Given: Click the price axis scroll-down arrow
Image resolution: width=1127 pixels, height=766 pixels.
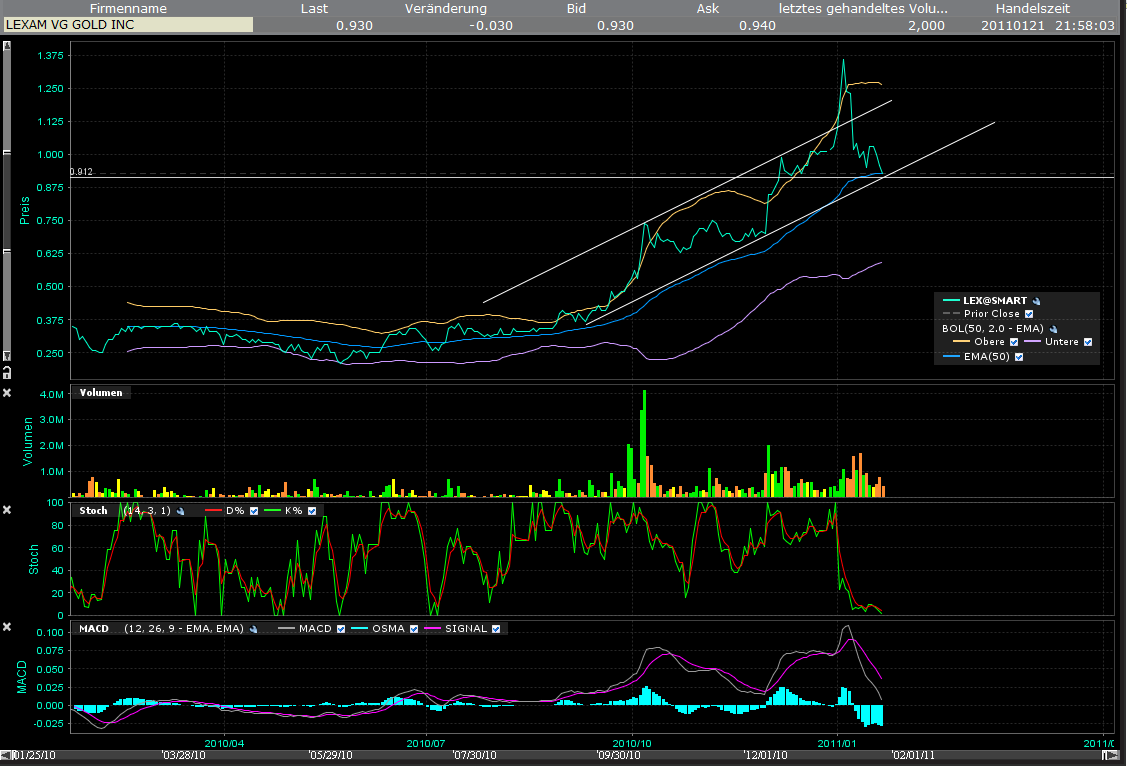Looking at the screenshot, I should click(x=7, y=357).
